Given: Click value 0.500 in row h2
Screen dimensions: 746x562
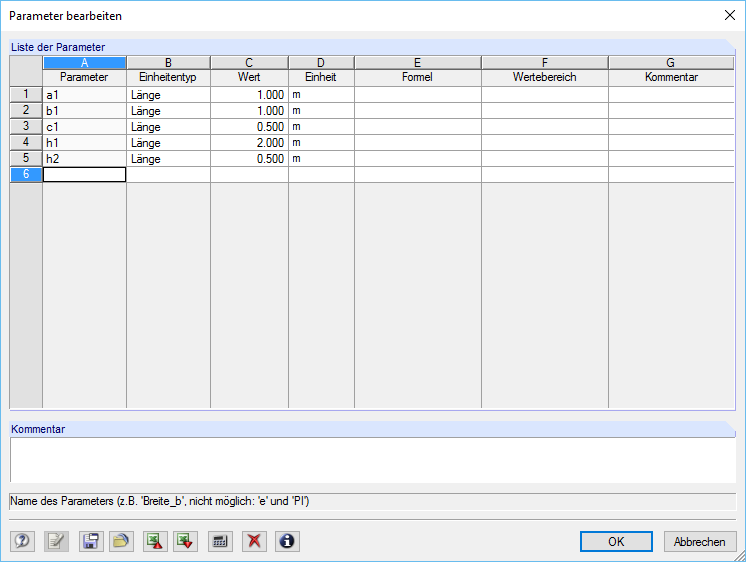Looking at the screenshot, I should 249,158.
